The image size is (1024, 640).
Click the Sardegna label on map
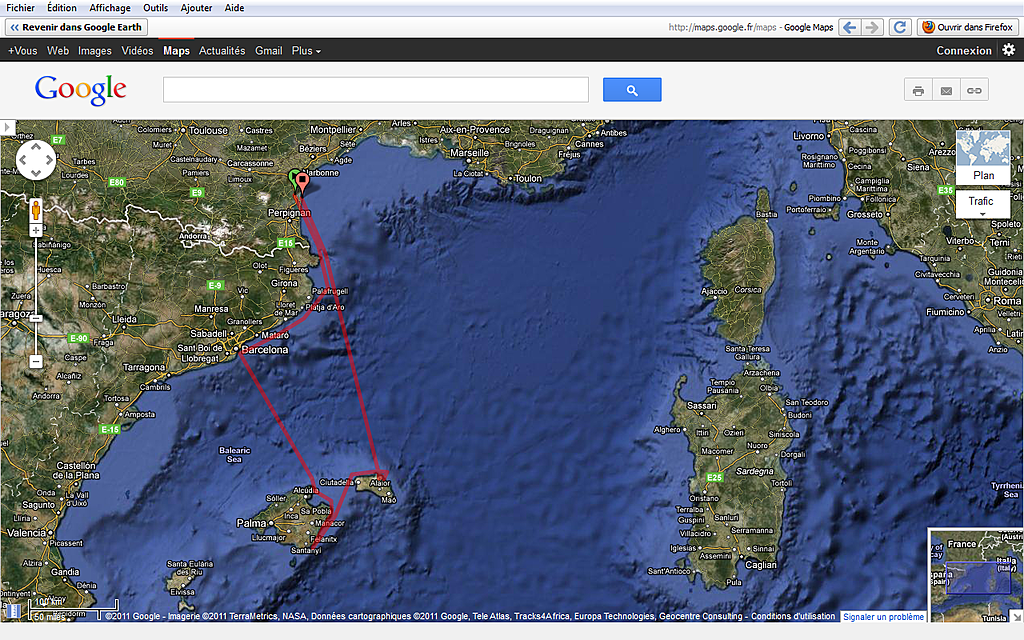coord(754,471)
